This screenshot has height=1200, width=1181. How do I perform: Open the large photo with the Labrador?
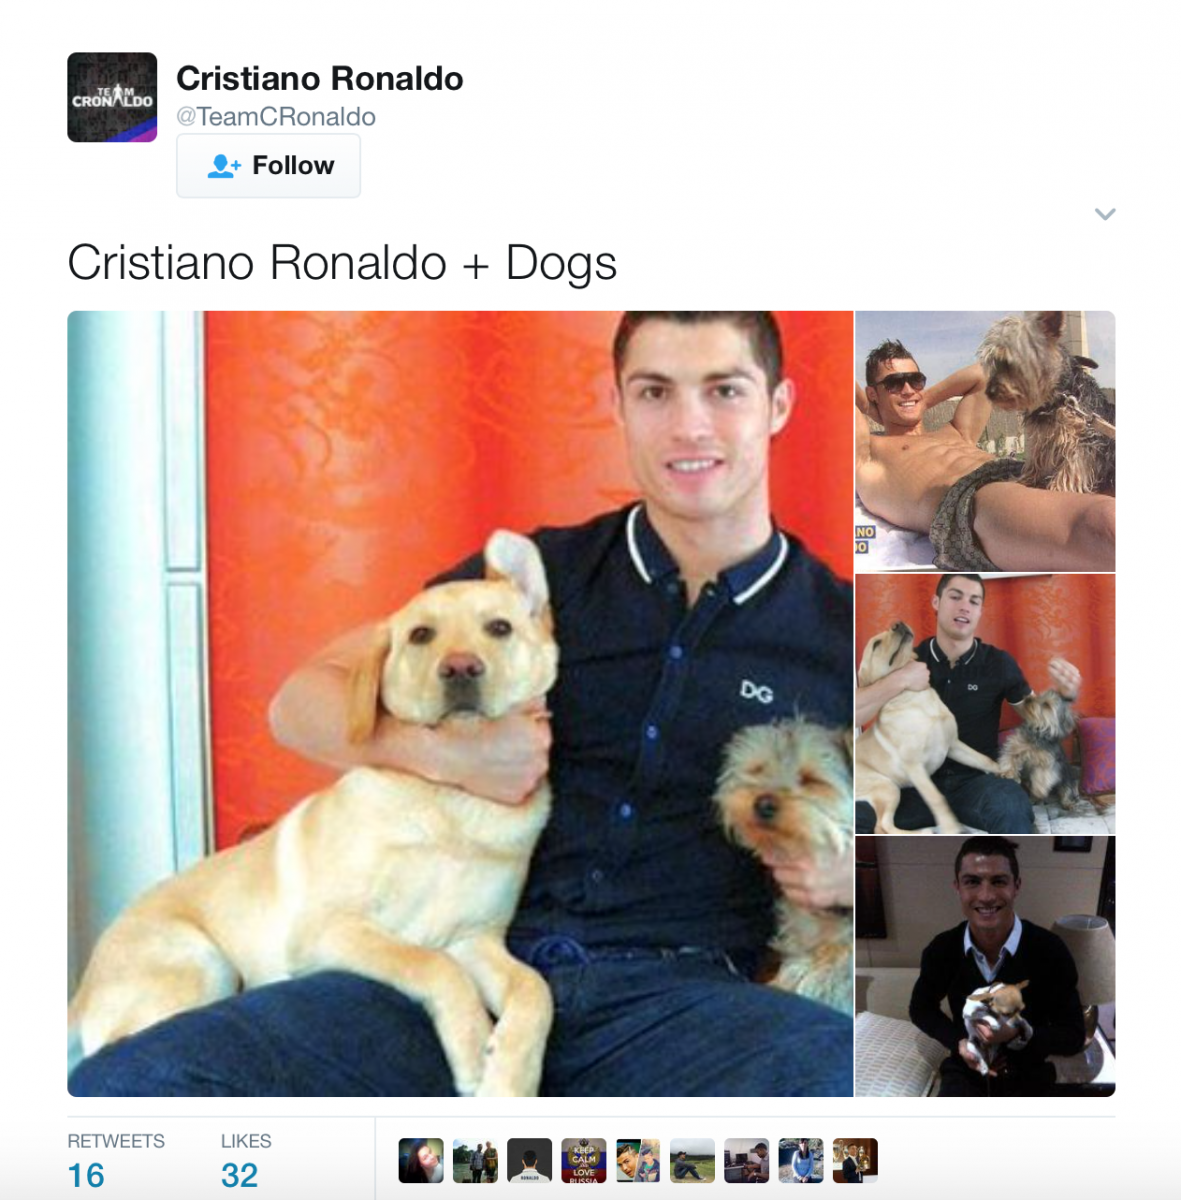pyautogui.click(x=460, y=704)
